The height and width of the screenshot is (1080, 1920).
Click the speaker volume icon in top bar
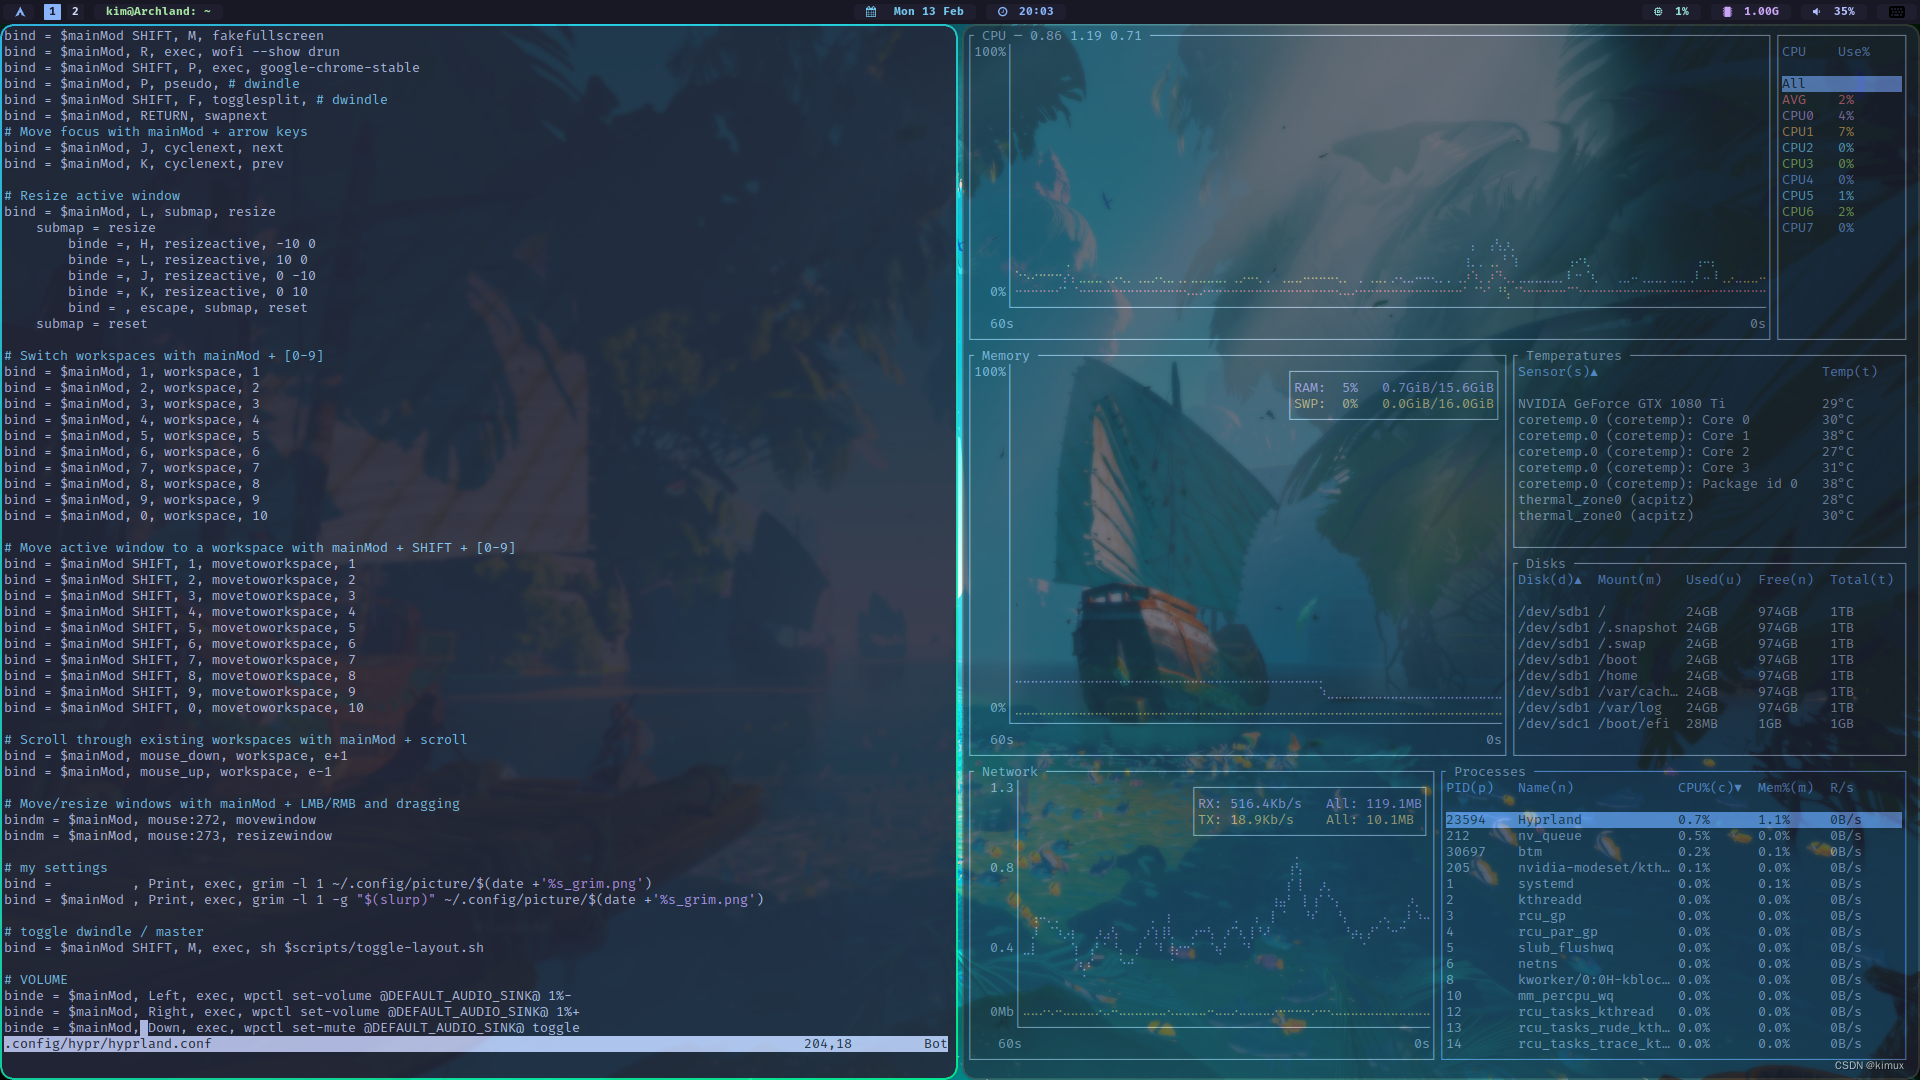[x=1816, y=12]
